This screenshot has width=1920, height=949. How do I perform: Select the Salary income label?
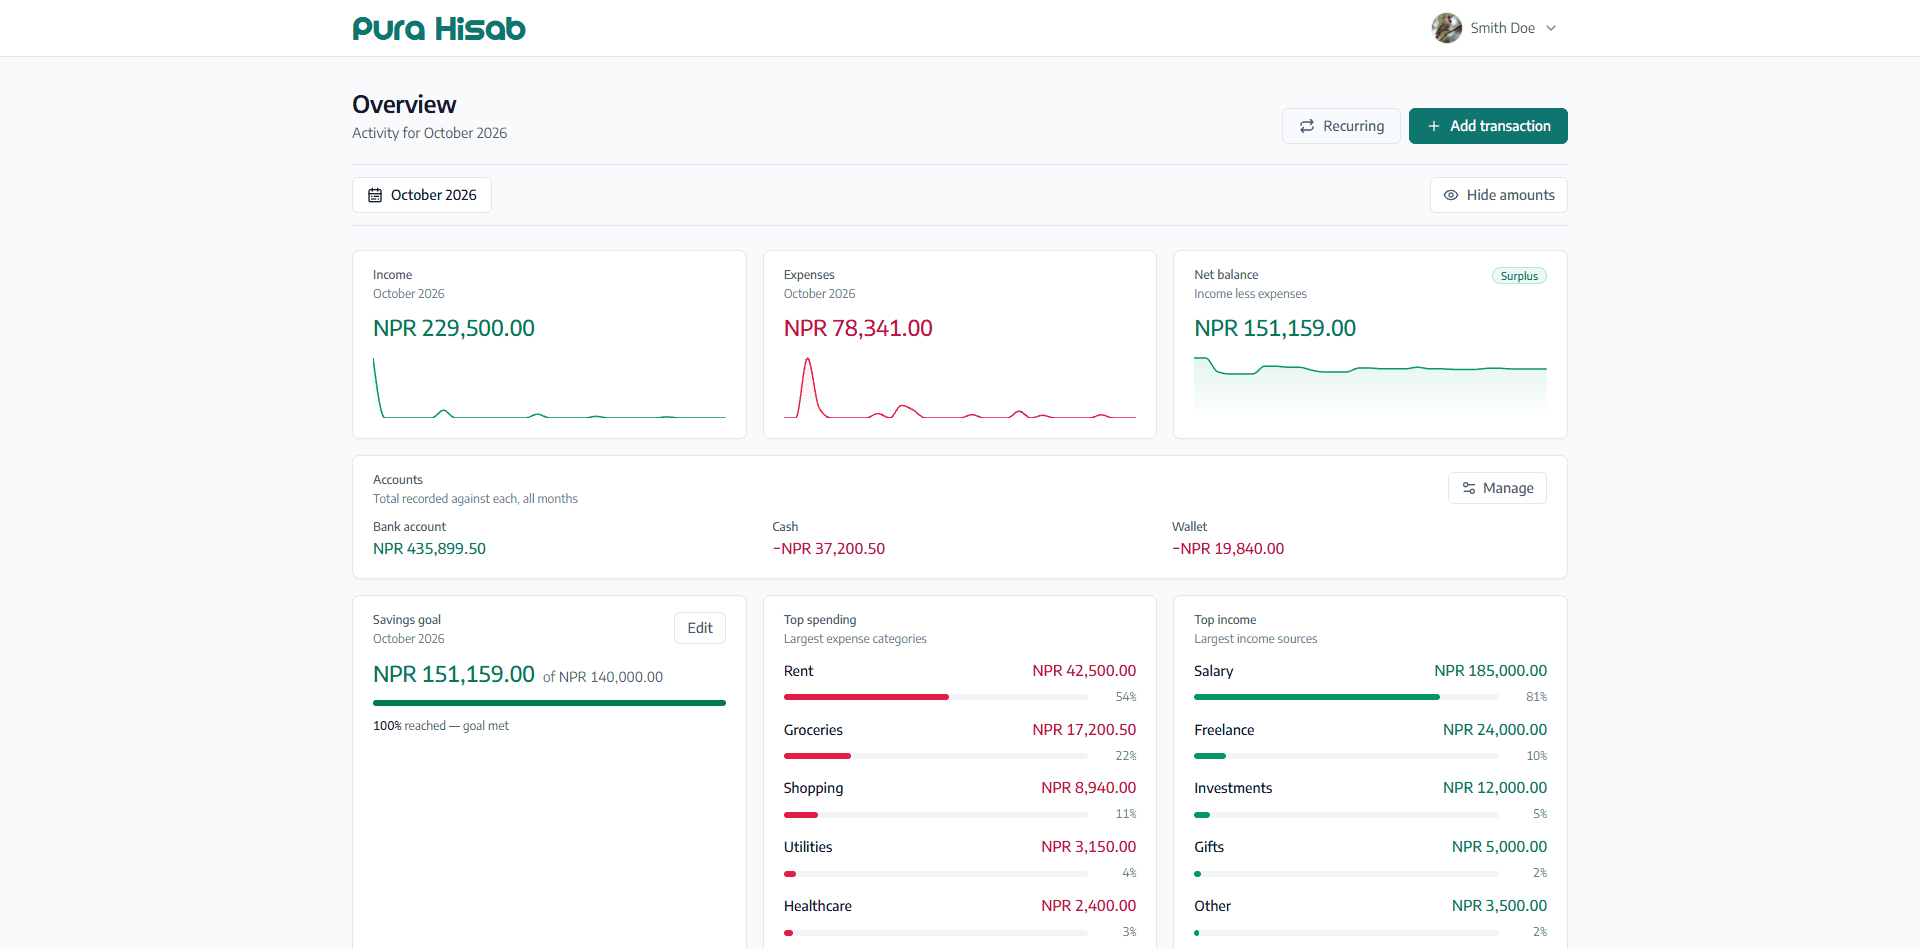[1213, 671]
